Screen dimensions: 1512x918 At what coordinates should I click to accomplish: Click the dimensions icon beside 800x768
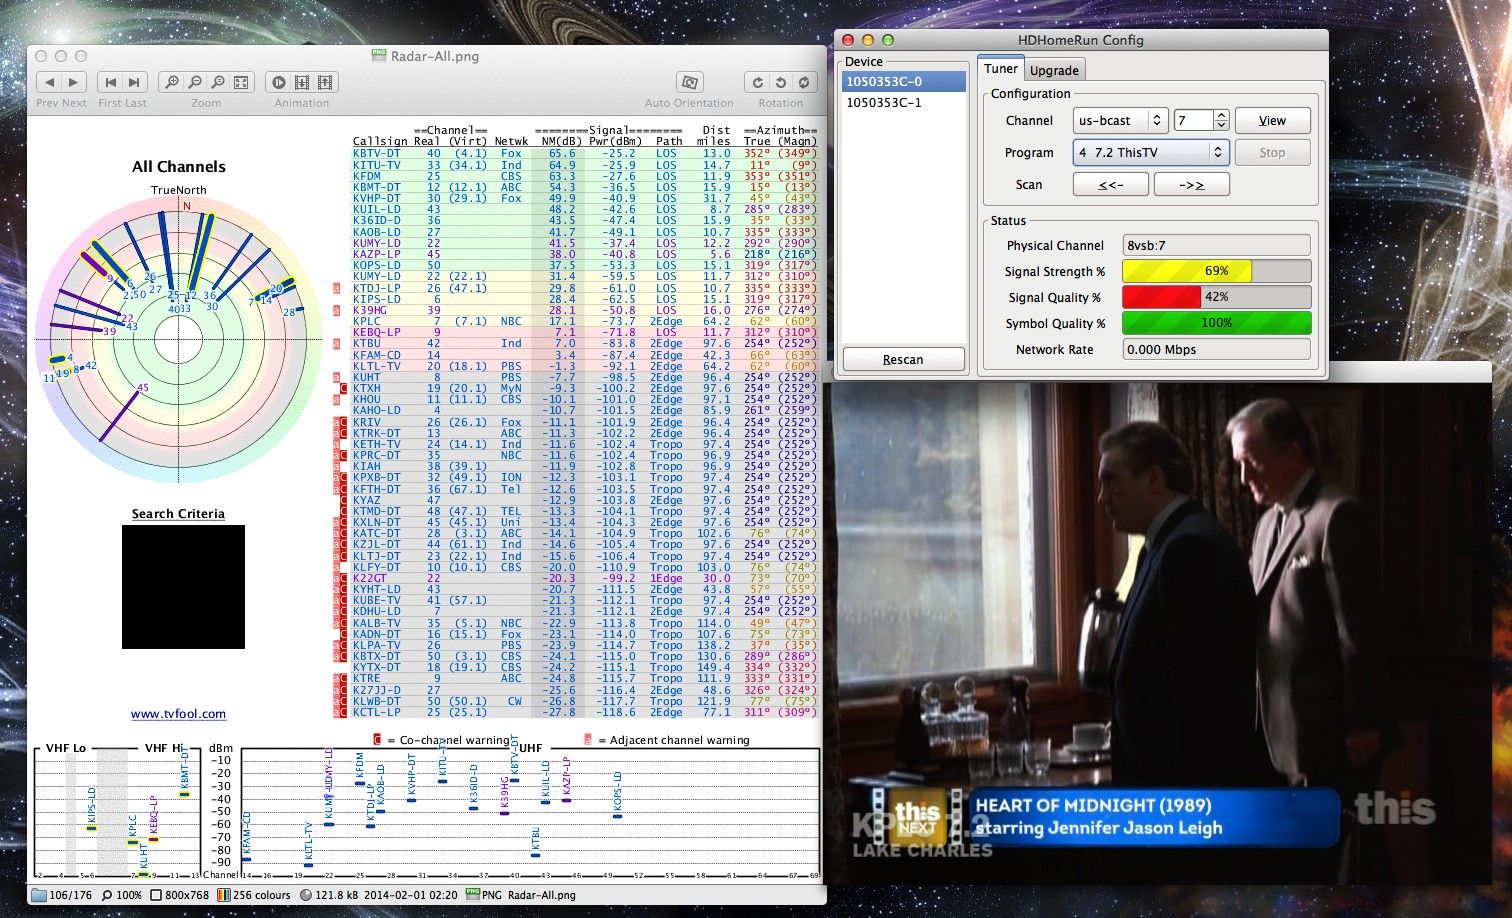[x=156, y=895]
